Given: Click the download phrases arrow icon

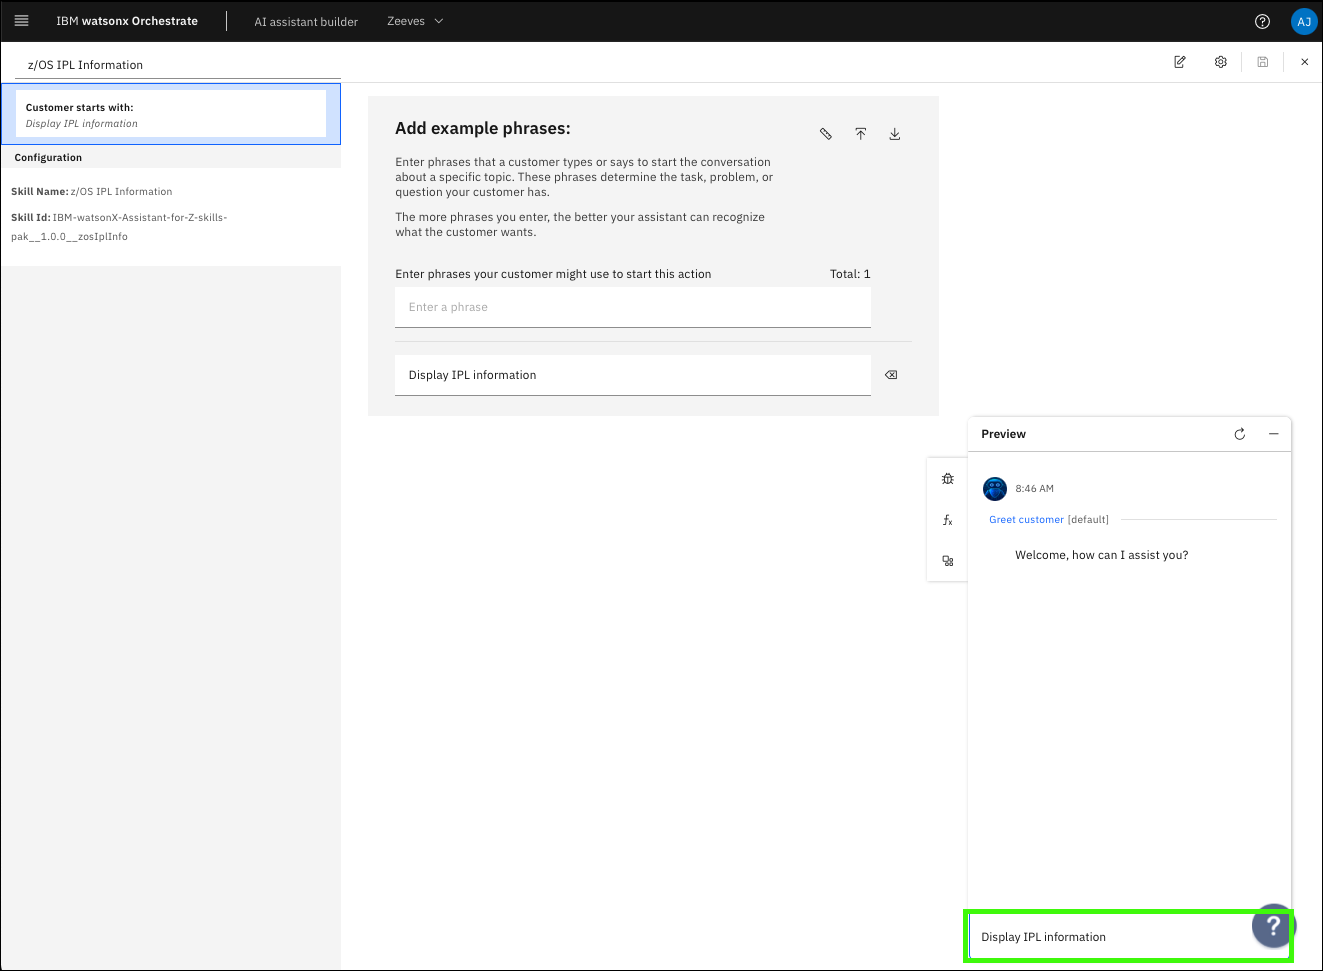Looking at the screenshot, I should click(x=895, y=134).
